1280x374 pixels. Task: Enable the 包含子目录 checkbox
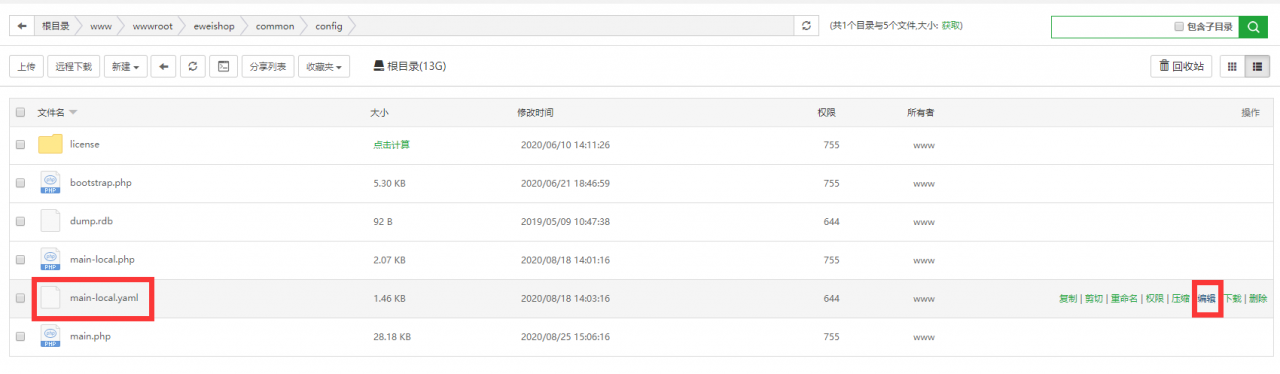coord(1179,27)
